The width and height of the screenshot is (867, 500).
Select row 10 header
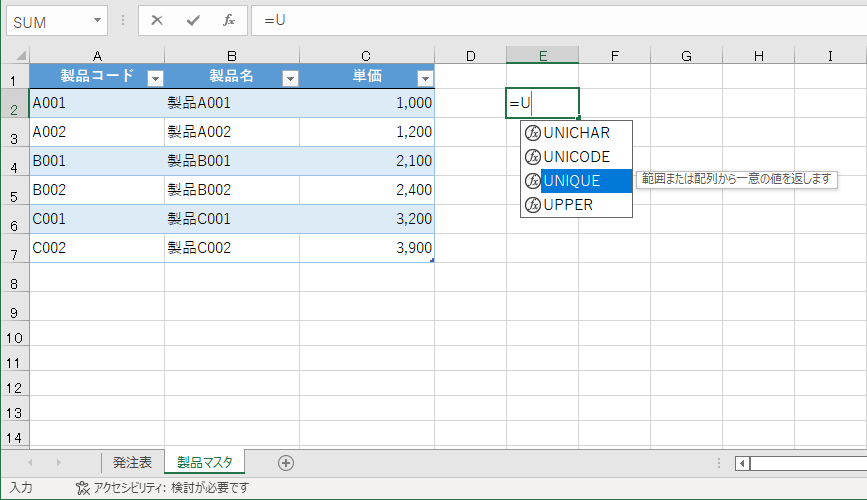14,334
